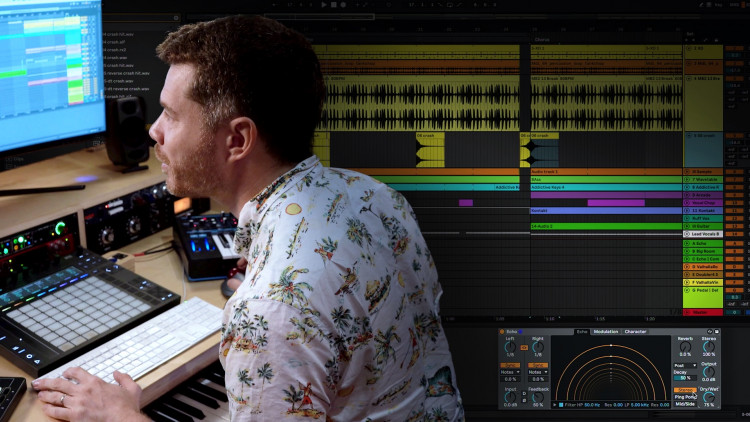Click the Echo Dry/Wet knob

click(708, 398)
